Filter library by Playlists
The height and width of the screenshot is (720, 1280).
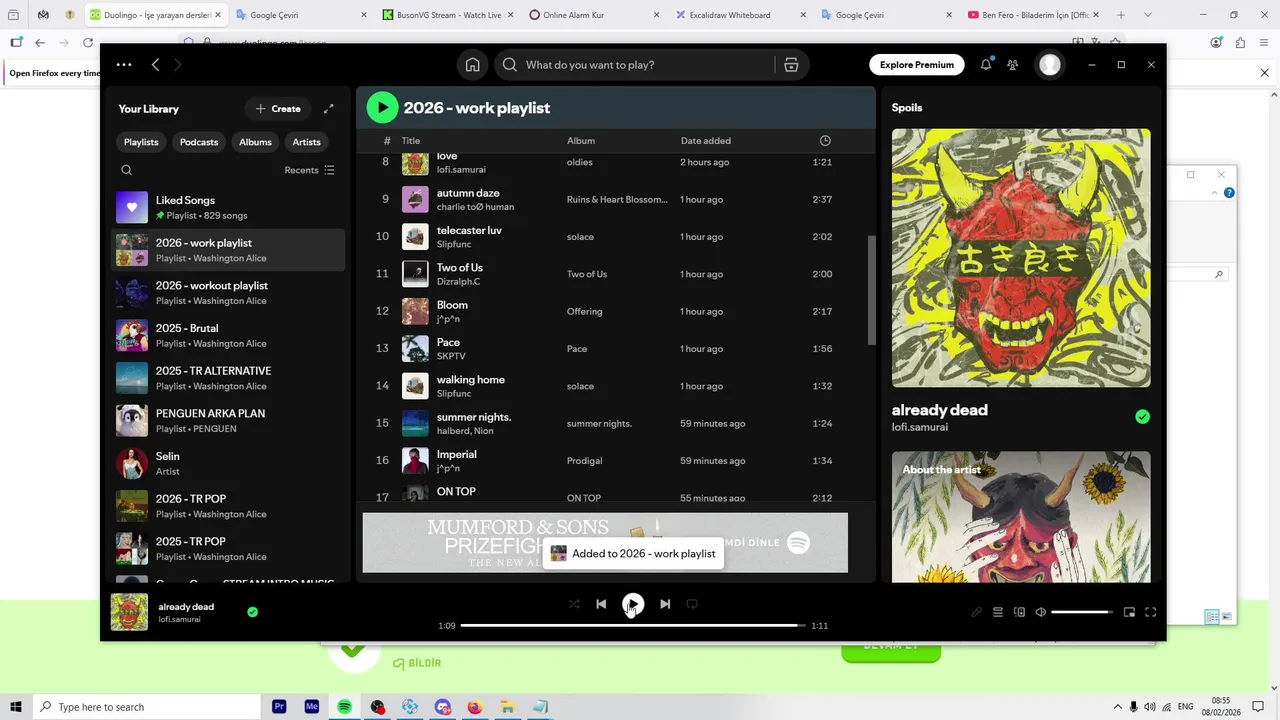141,142
